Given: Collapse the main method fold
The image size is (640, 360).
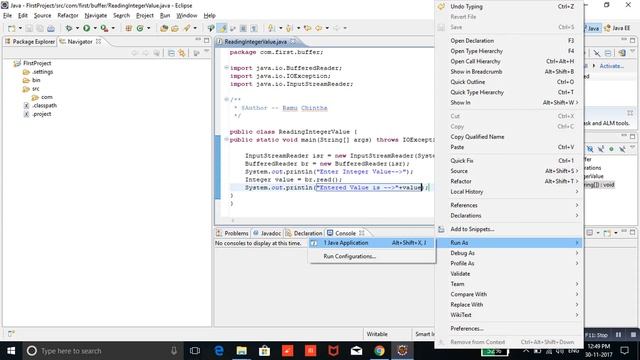Looking at the screenshot, I should pos(226,140).
